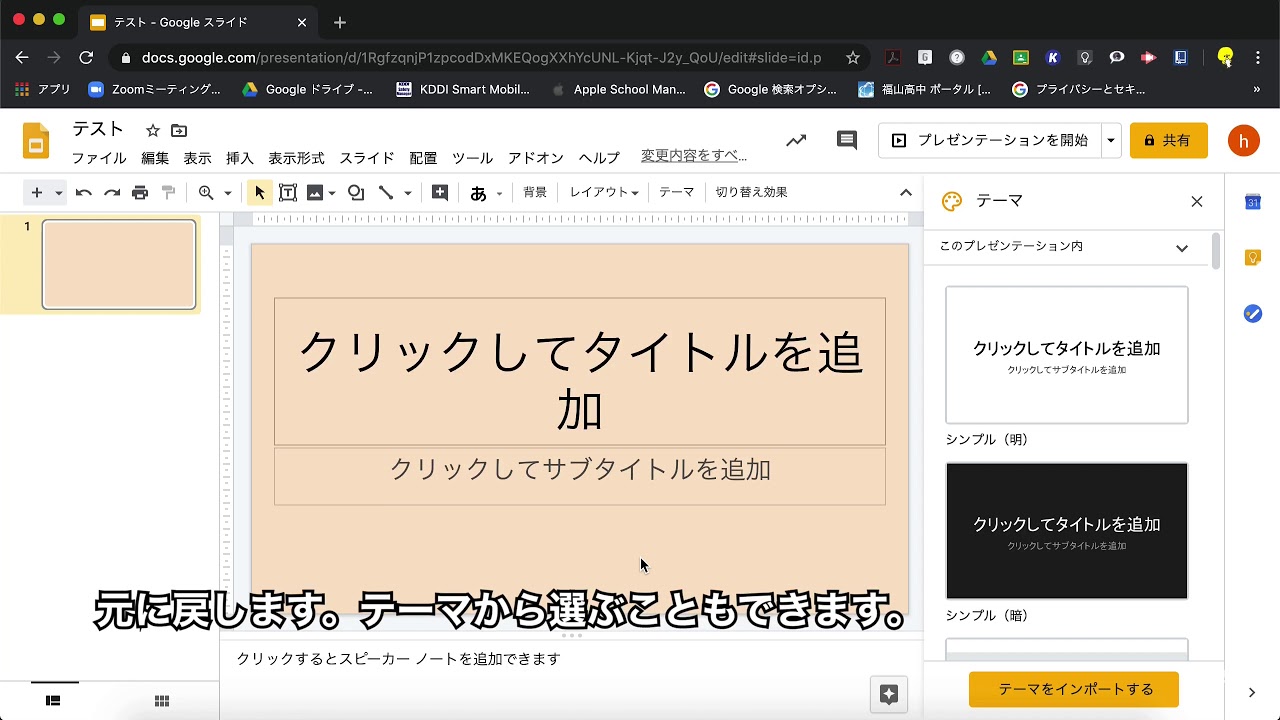The height and width of the screenshot is (720, 1280).
Task: Click the 切り替え効果 button
Action: [x=751, y=192]
